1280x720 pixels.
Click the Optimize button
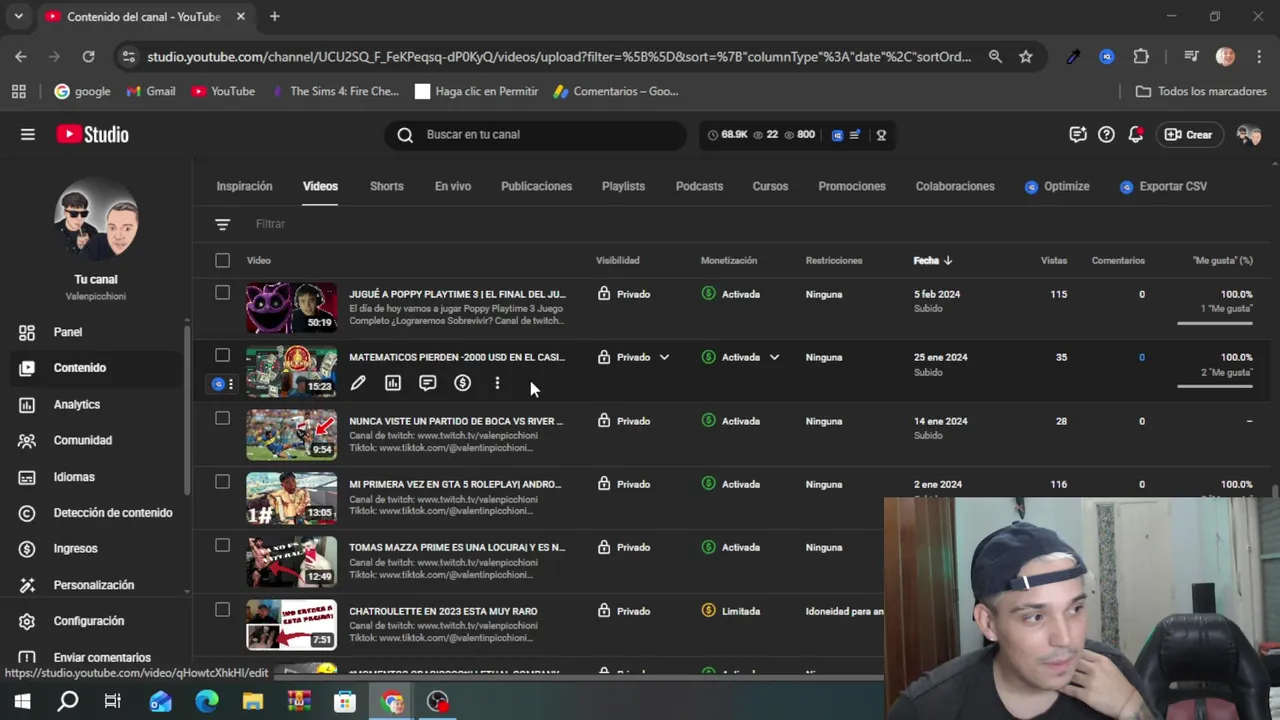1057,186
